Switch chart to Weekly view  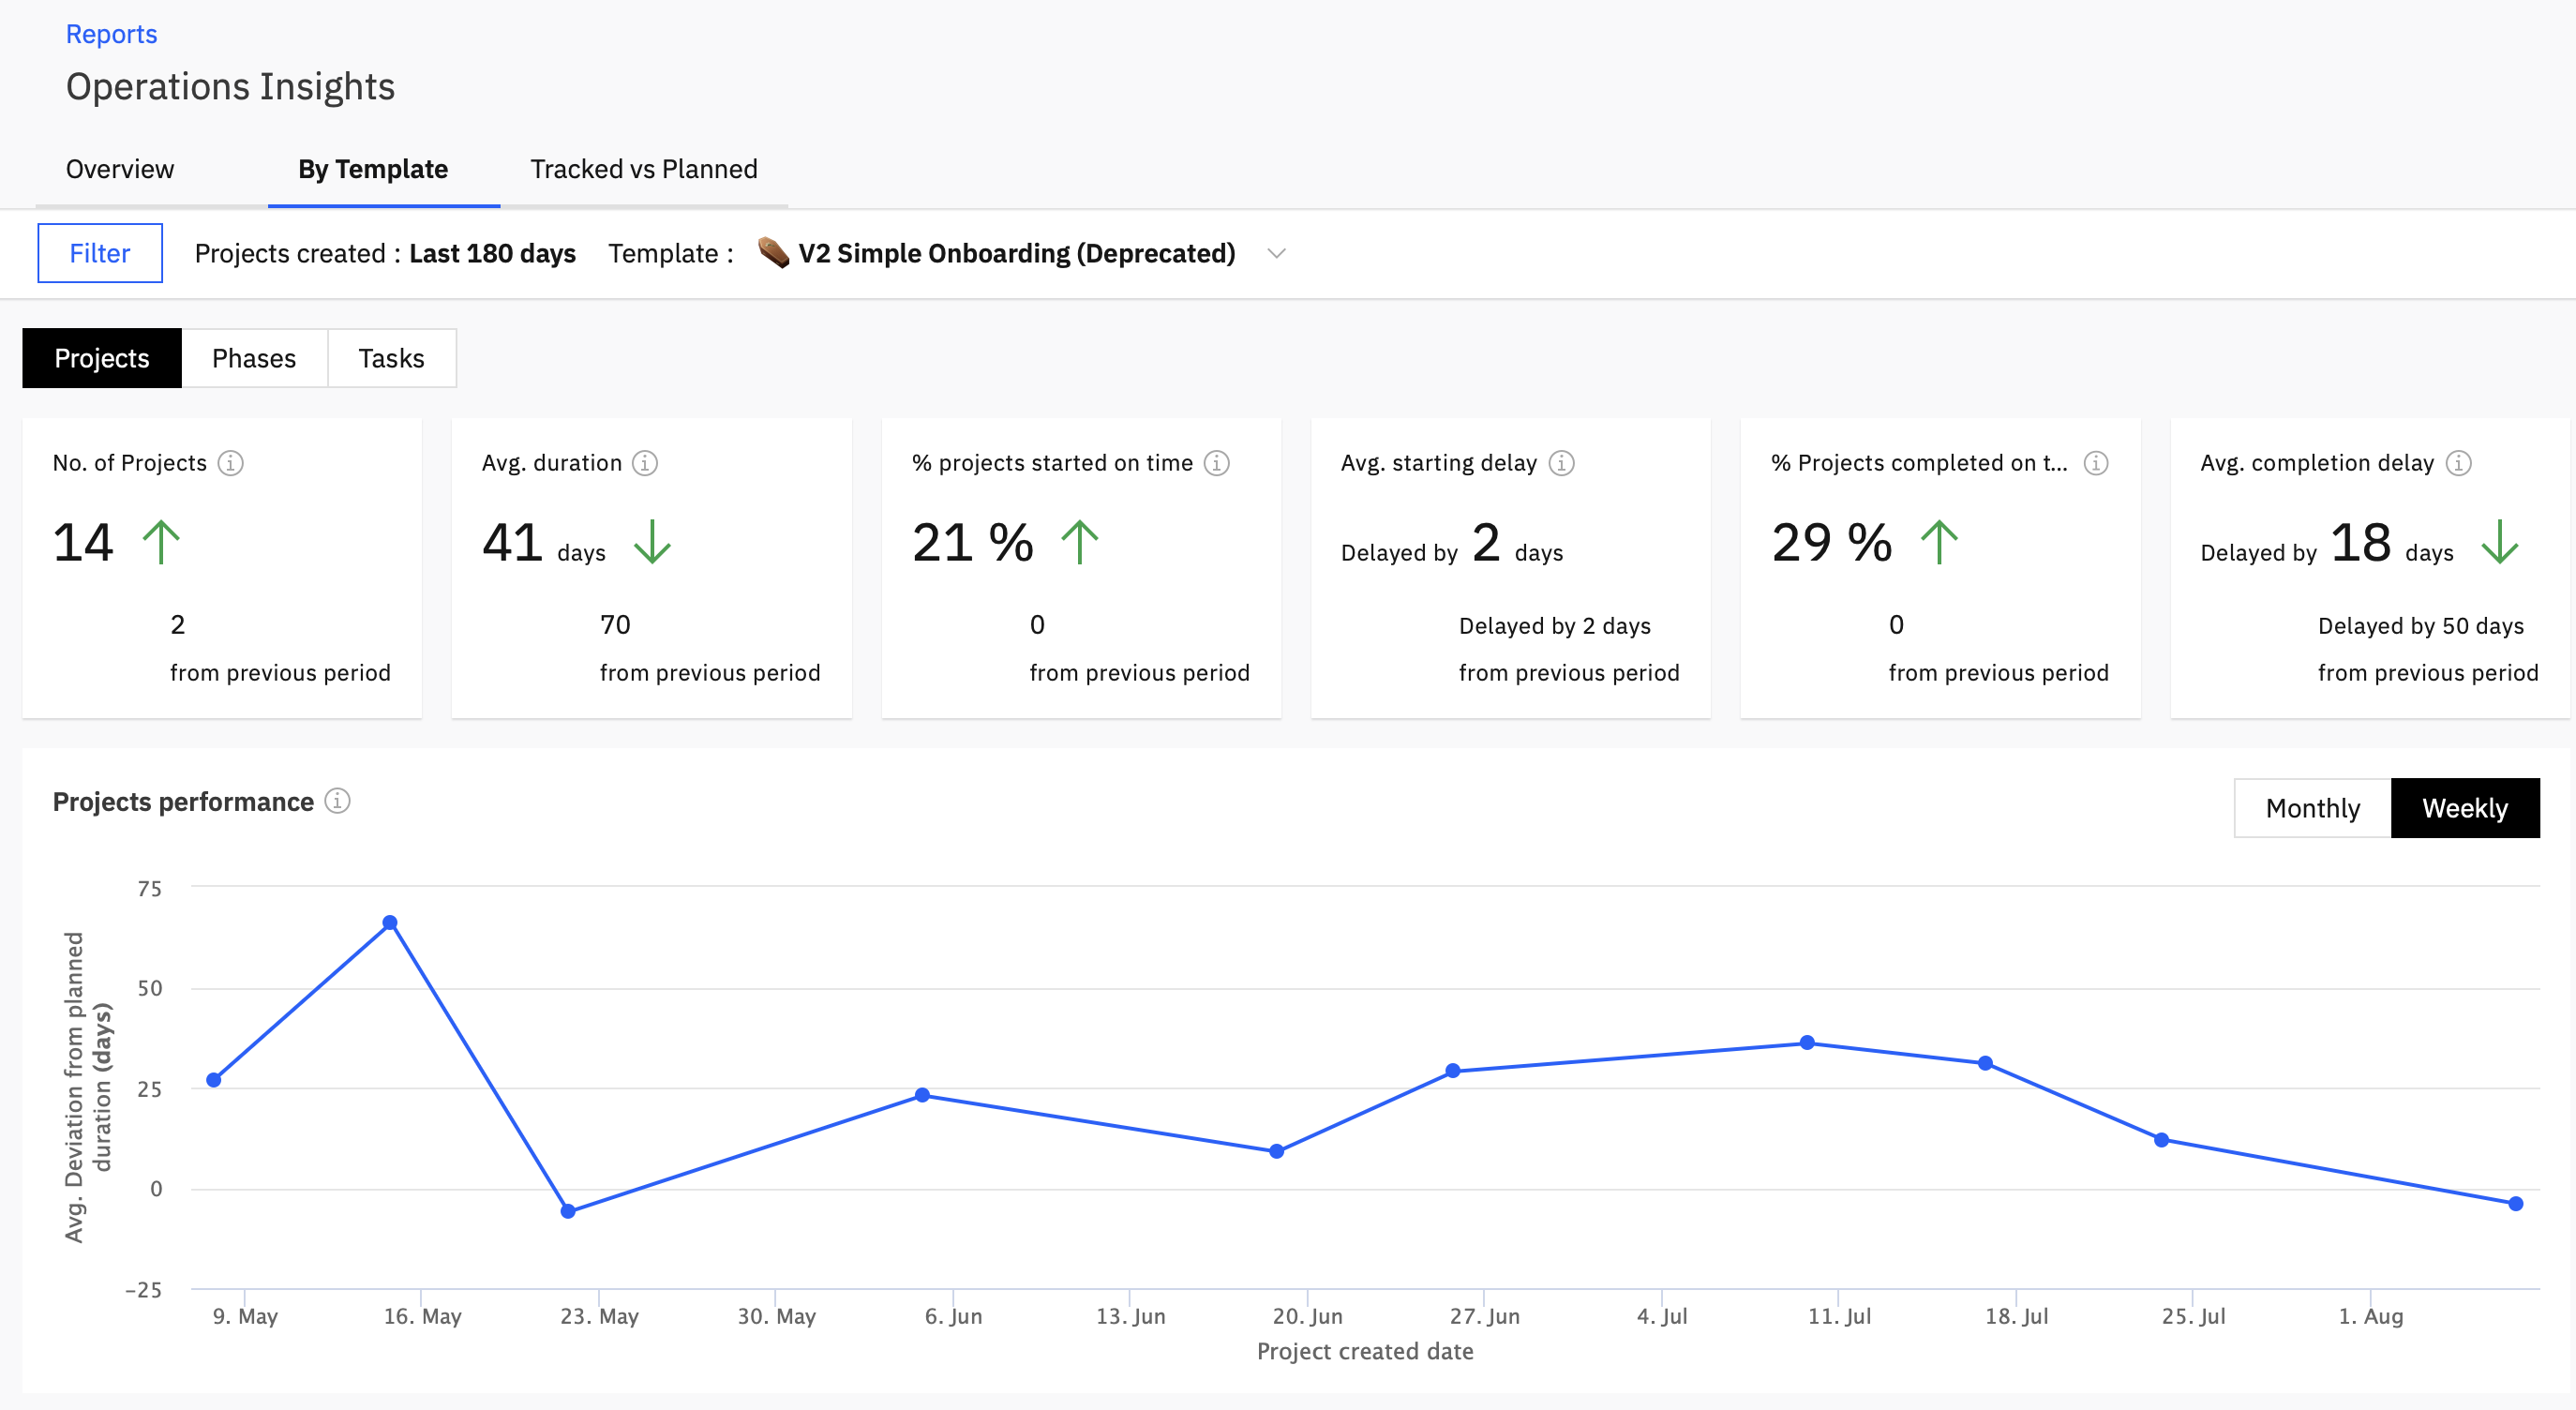[x=2464, y=808]
